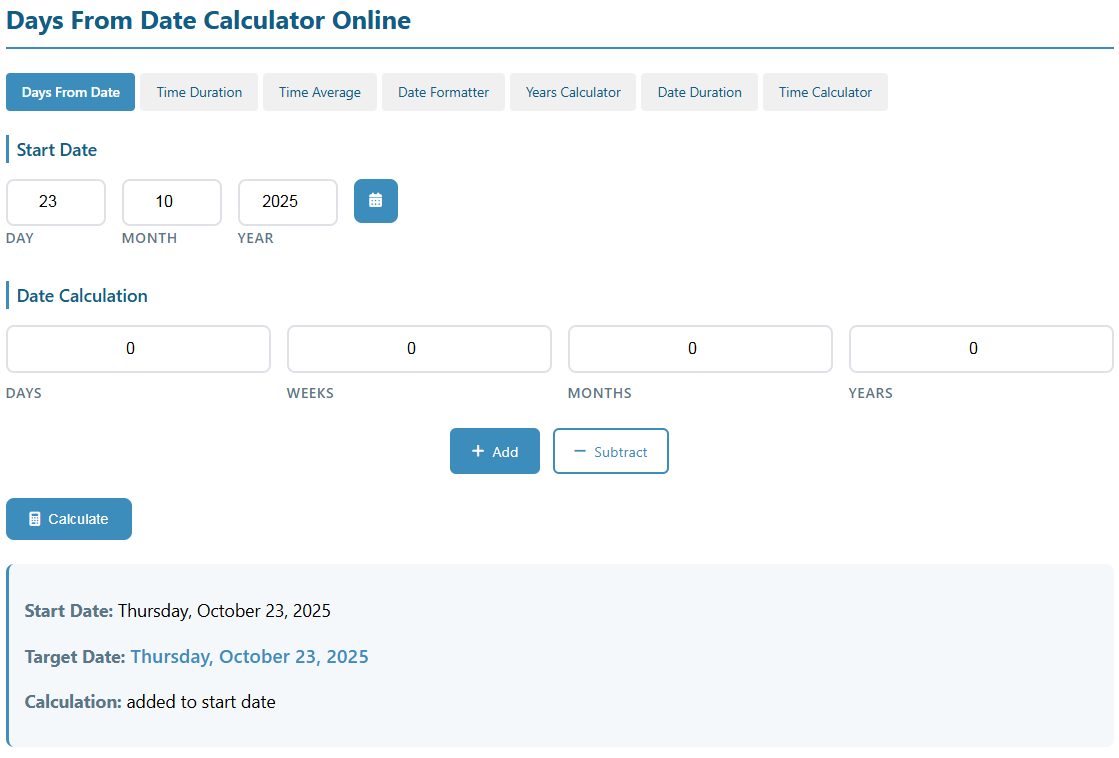Focus the Year input field

(x=287, y=202)
